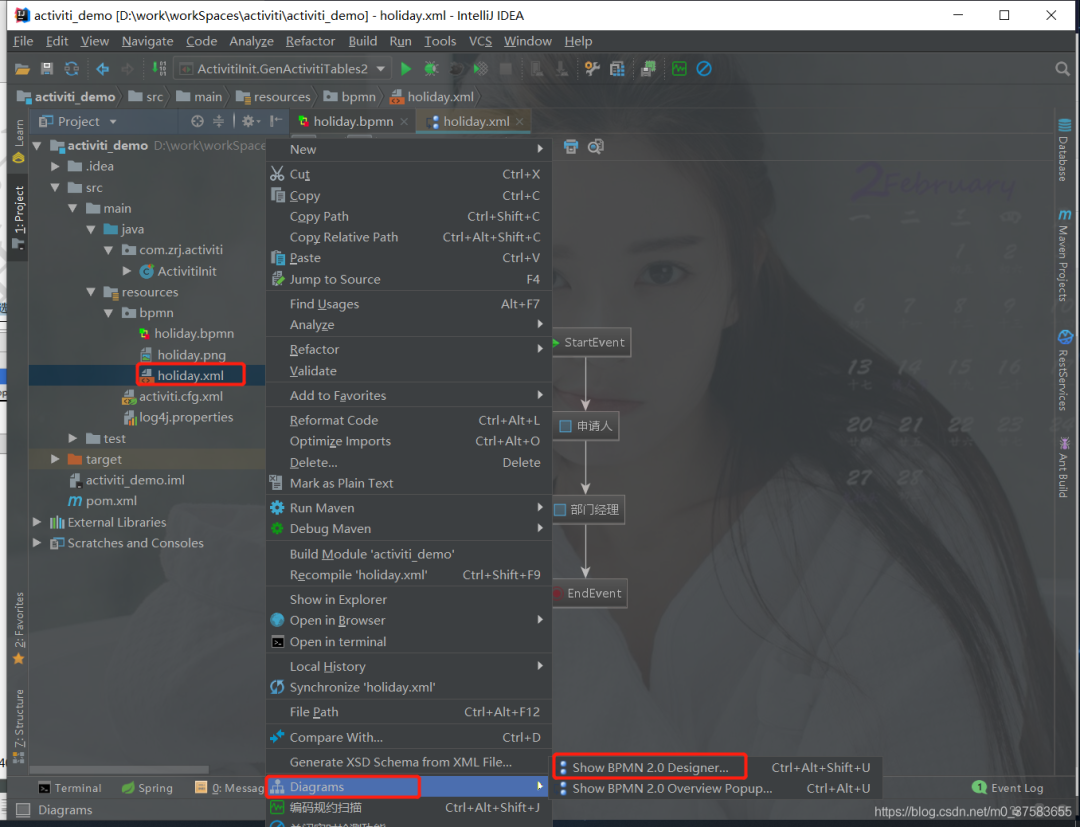Click the Back navigation arrow icon
The height and width of the screenshot is (827, 1080).
(103, 69)
